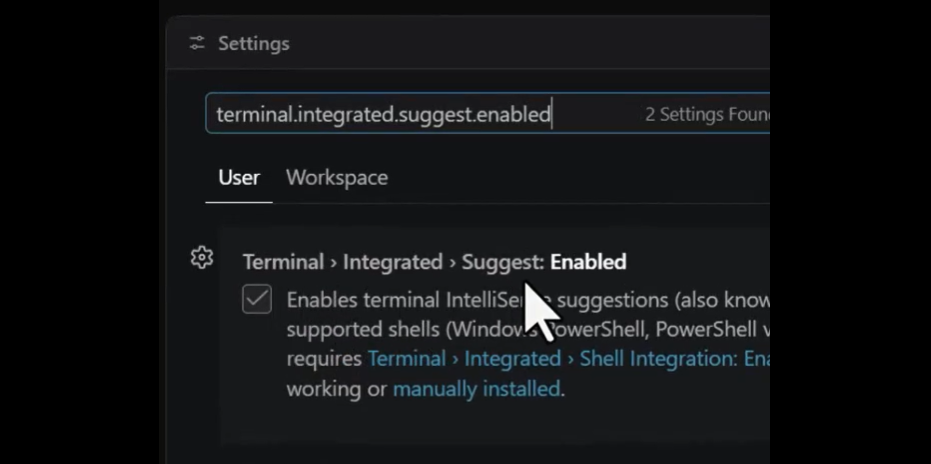Viewport: 931px width, 464px height.
Task: Follow the "manually installed" link
Action: click(x=476, y=389)
